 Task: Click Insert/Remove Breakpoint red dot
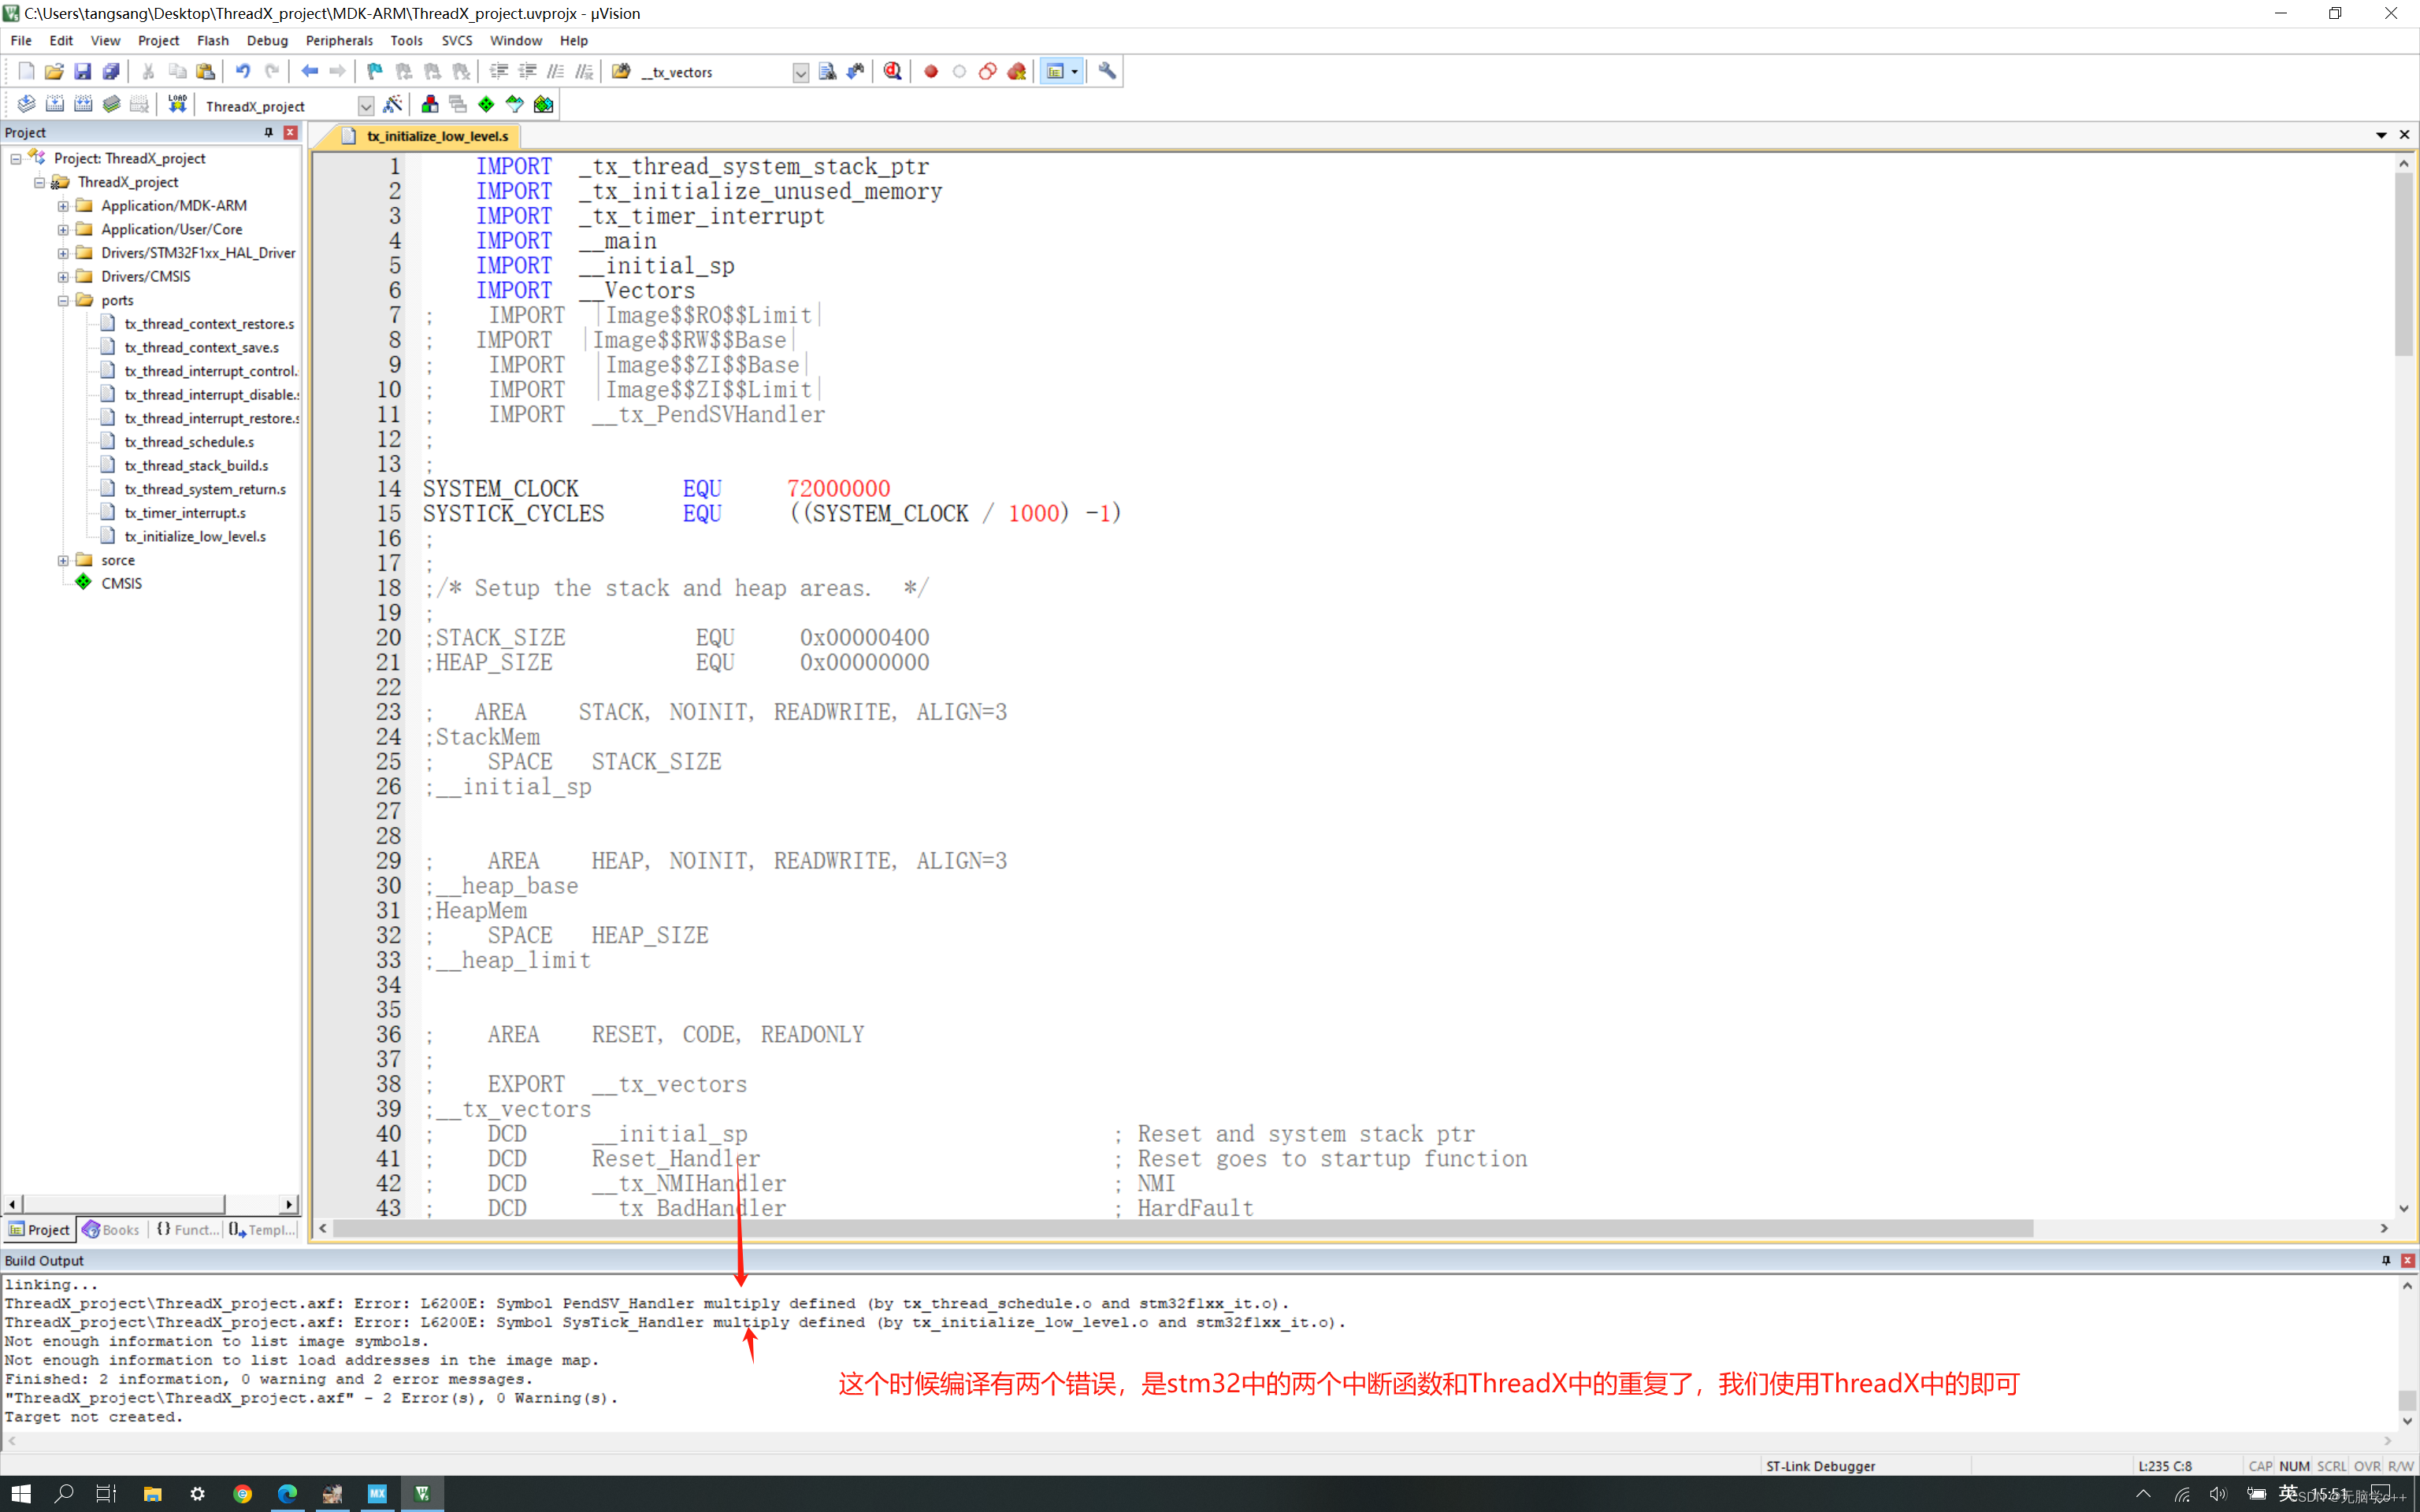click(x=930, y=71)
